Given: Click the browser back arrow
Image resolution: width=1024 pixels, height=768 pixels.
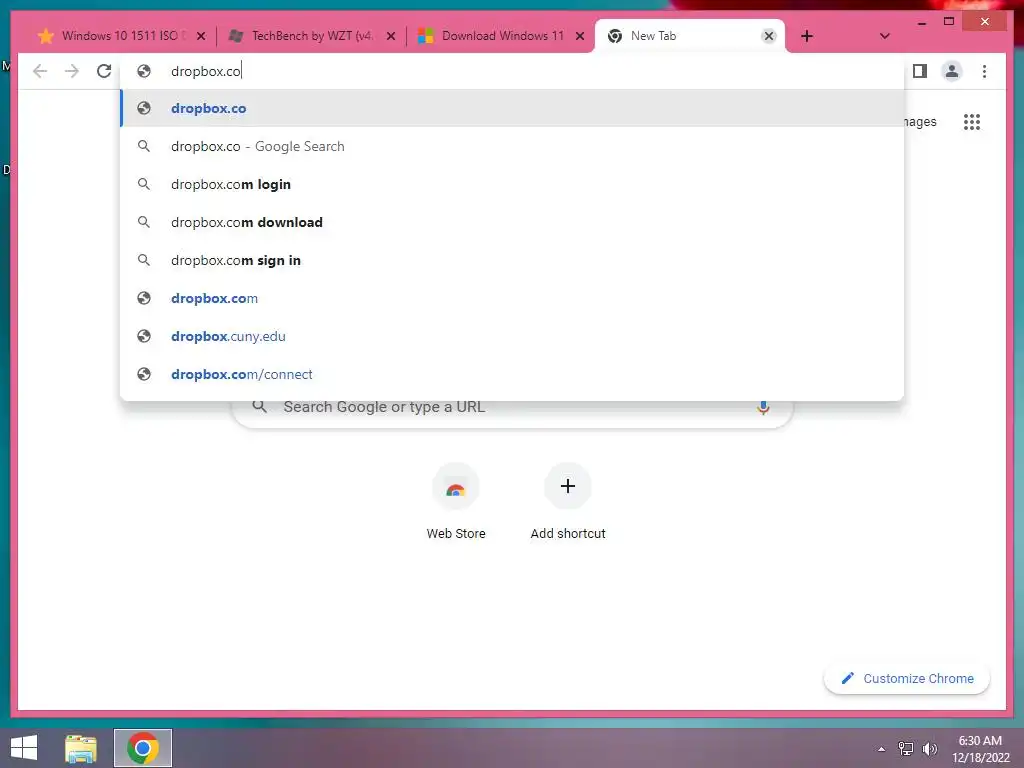Looking at the screenshot, I should pos(40,71).
